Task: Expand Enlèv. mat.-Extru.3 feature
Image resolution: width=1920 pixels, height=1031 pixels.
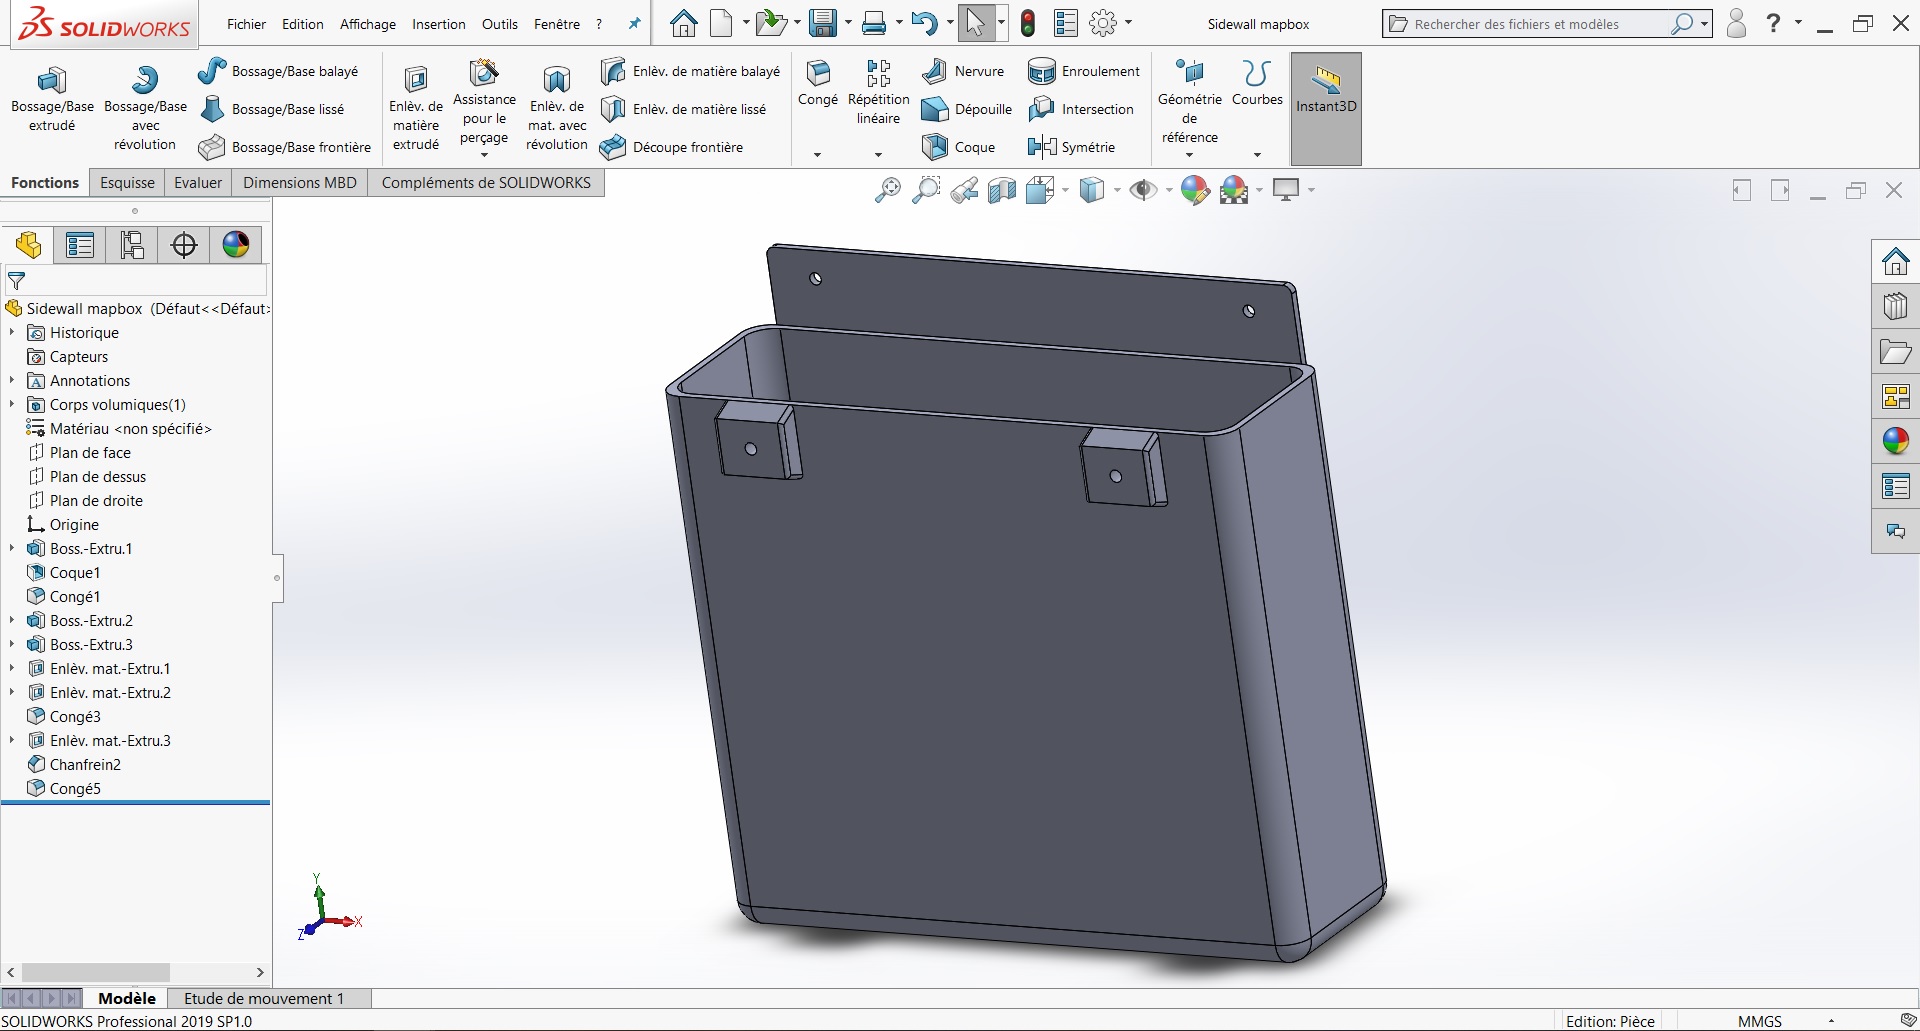Action: (x=12, y=740)
